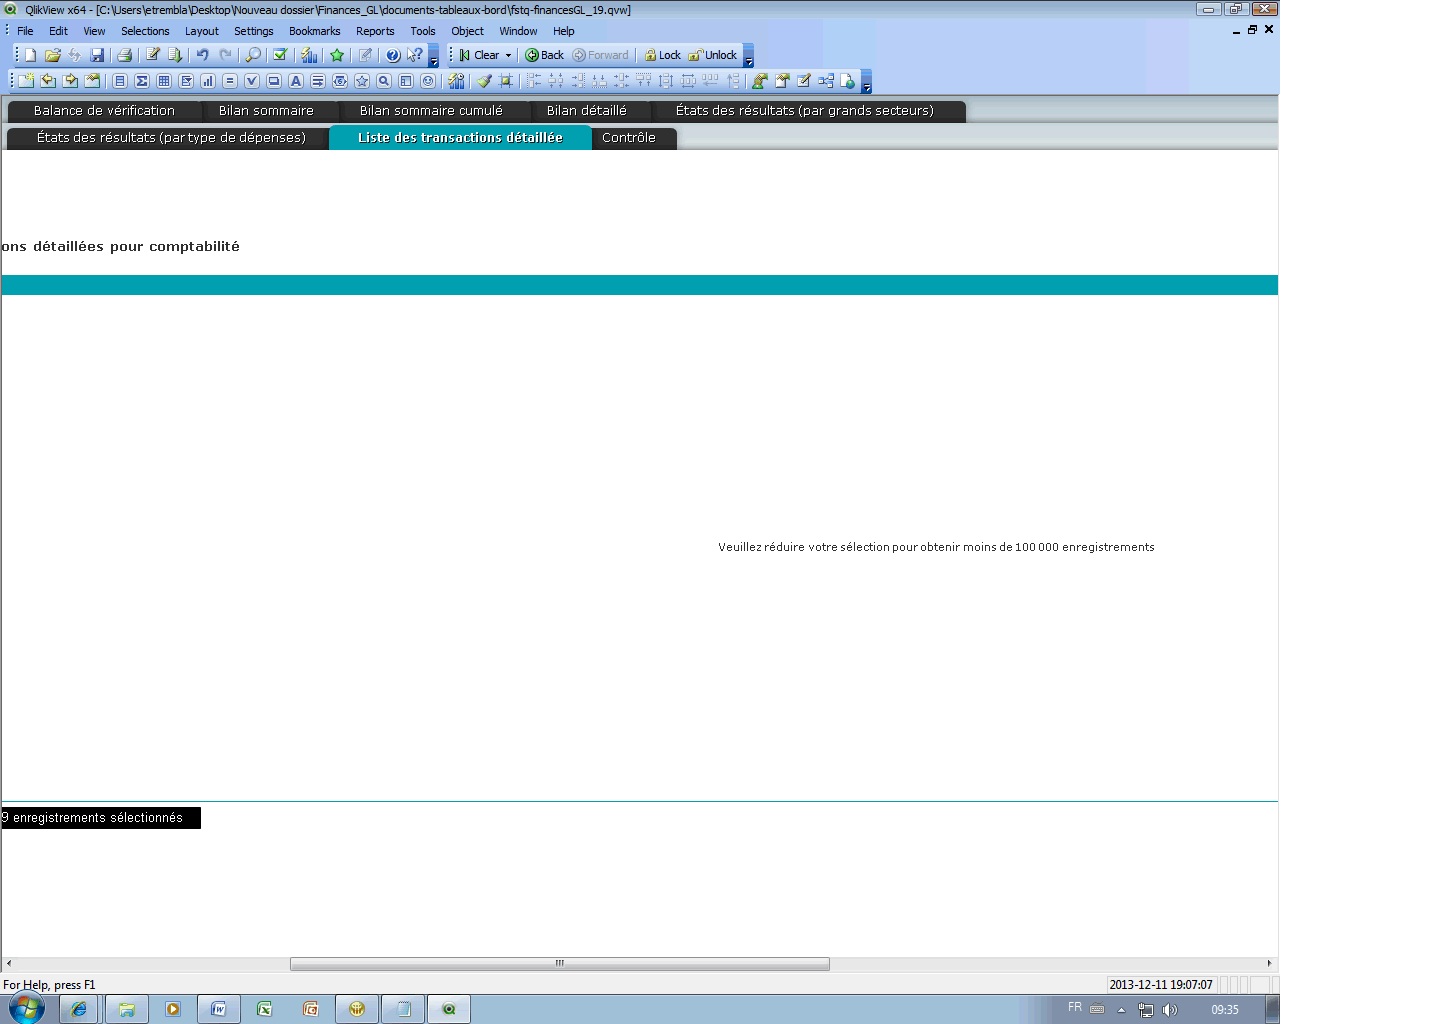Open the Table Viewer icon
Screen dimensions: 1440x1024
(826, 81)
